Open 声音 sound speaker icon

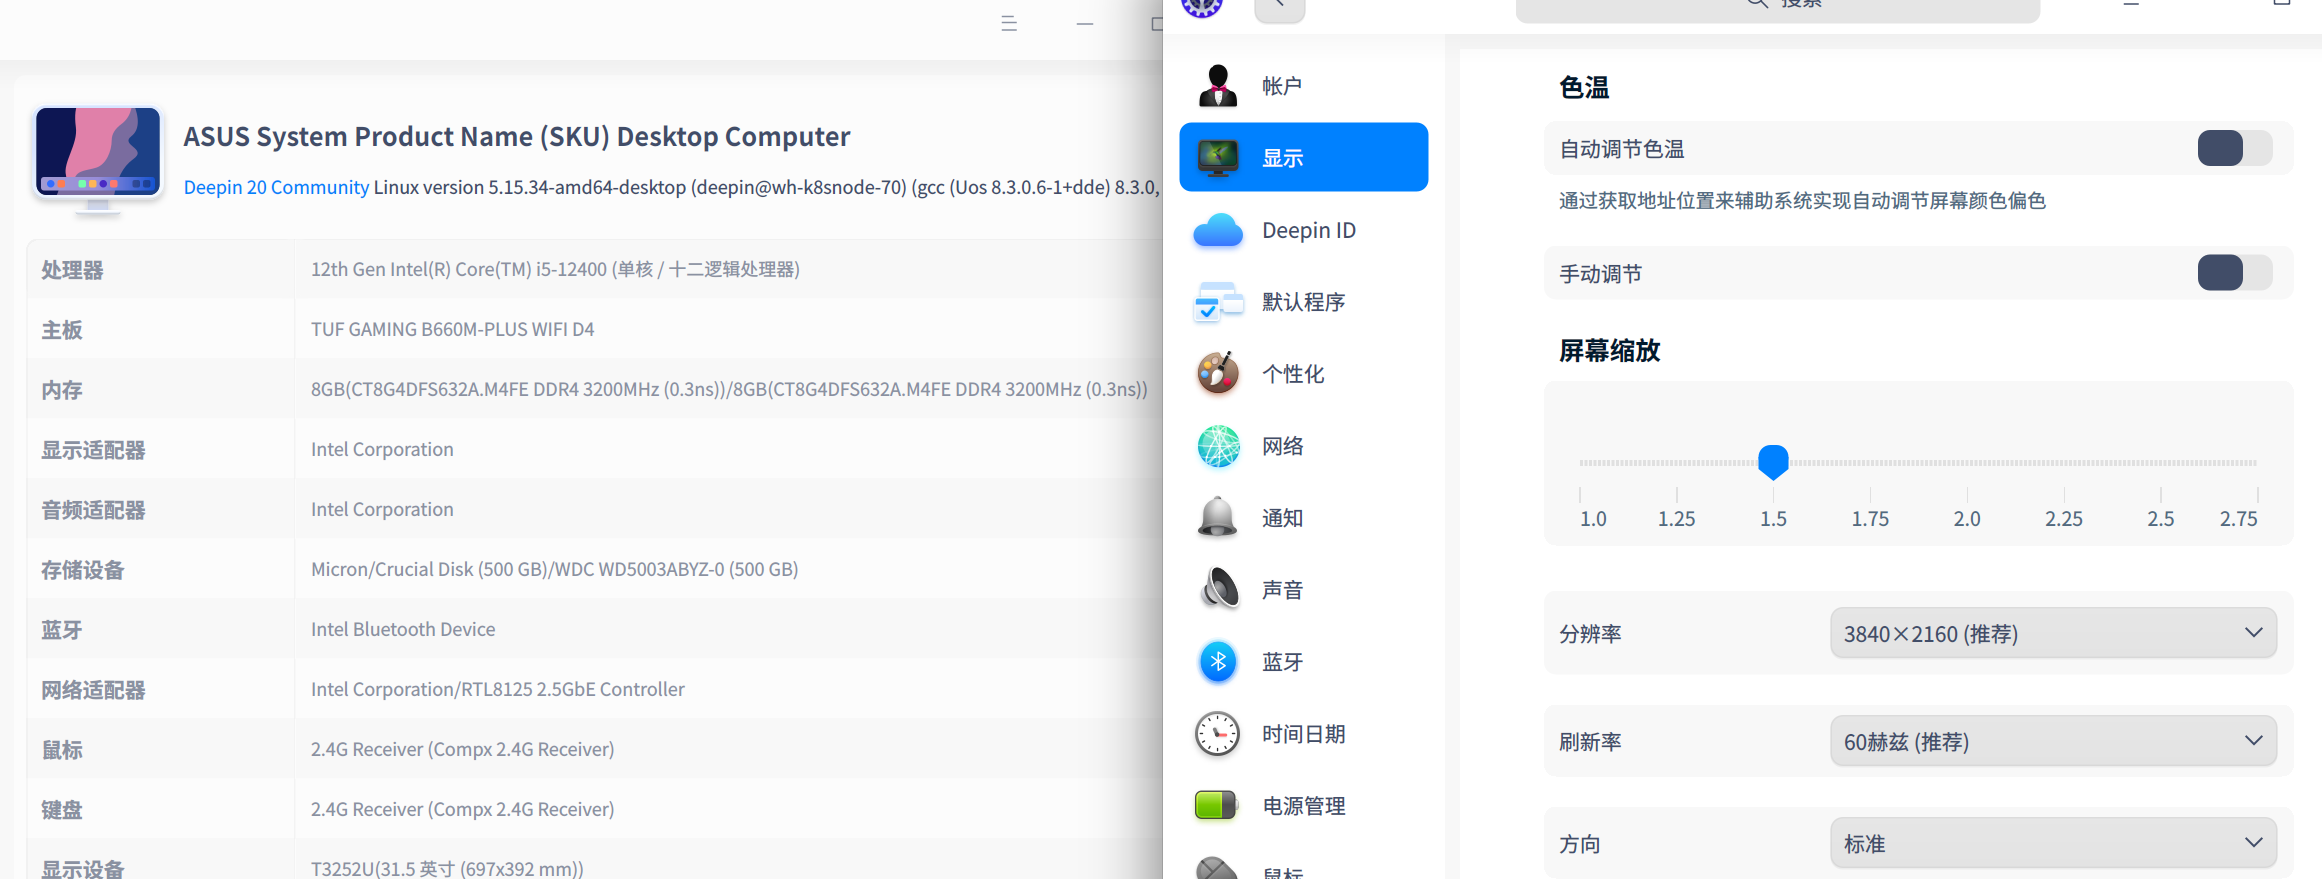click(1218, 589)
